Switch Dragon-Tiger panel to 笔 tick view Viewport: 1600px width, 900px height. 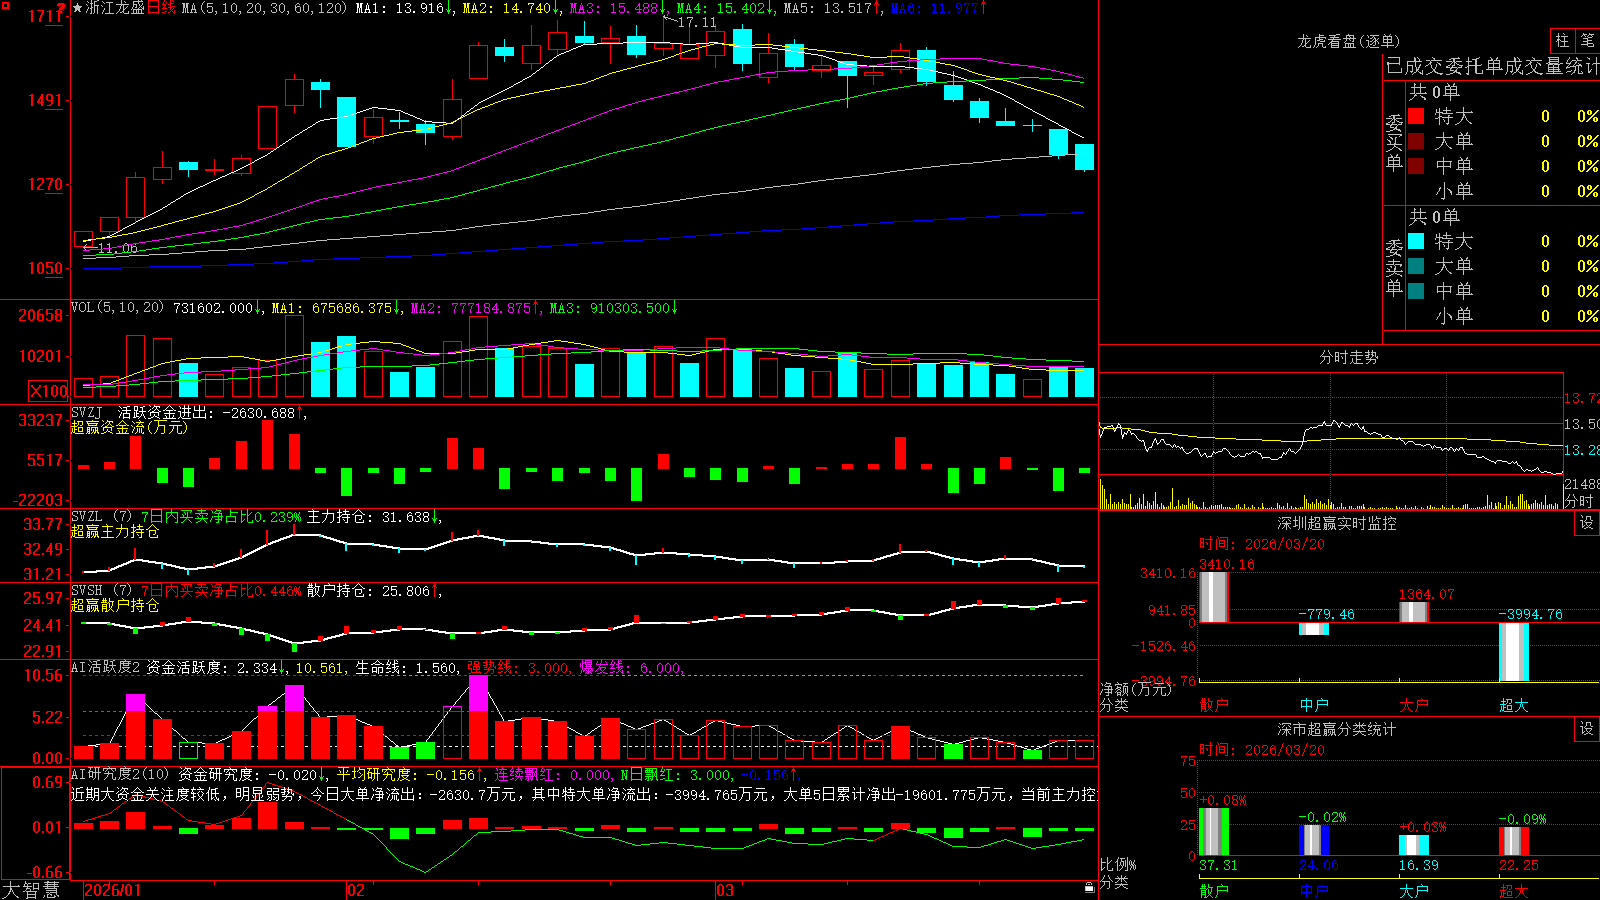click(1588, 40)
